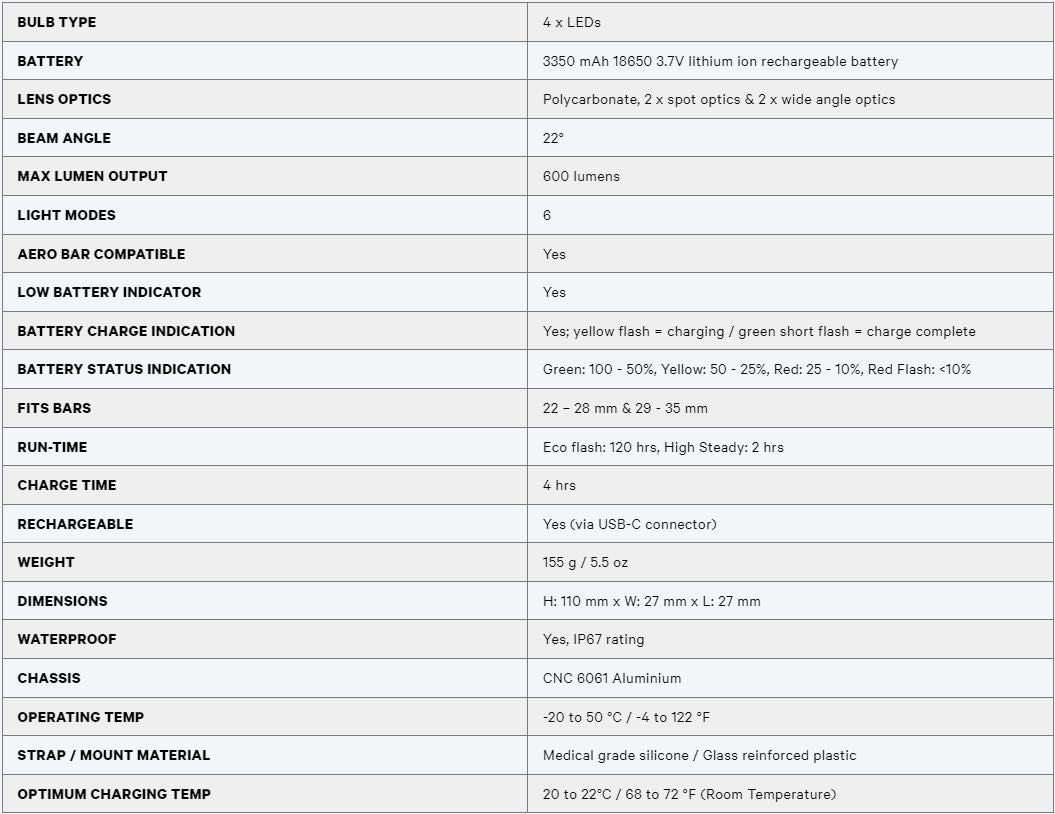
Task: Click the Eco flash run-time value
Action: coord(663,447)
